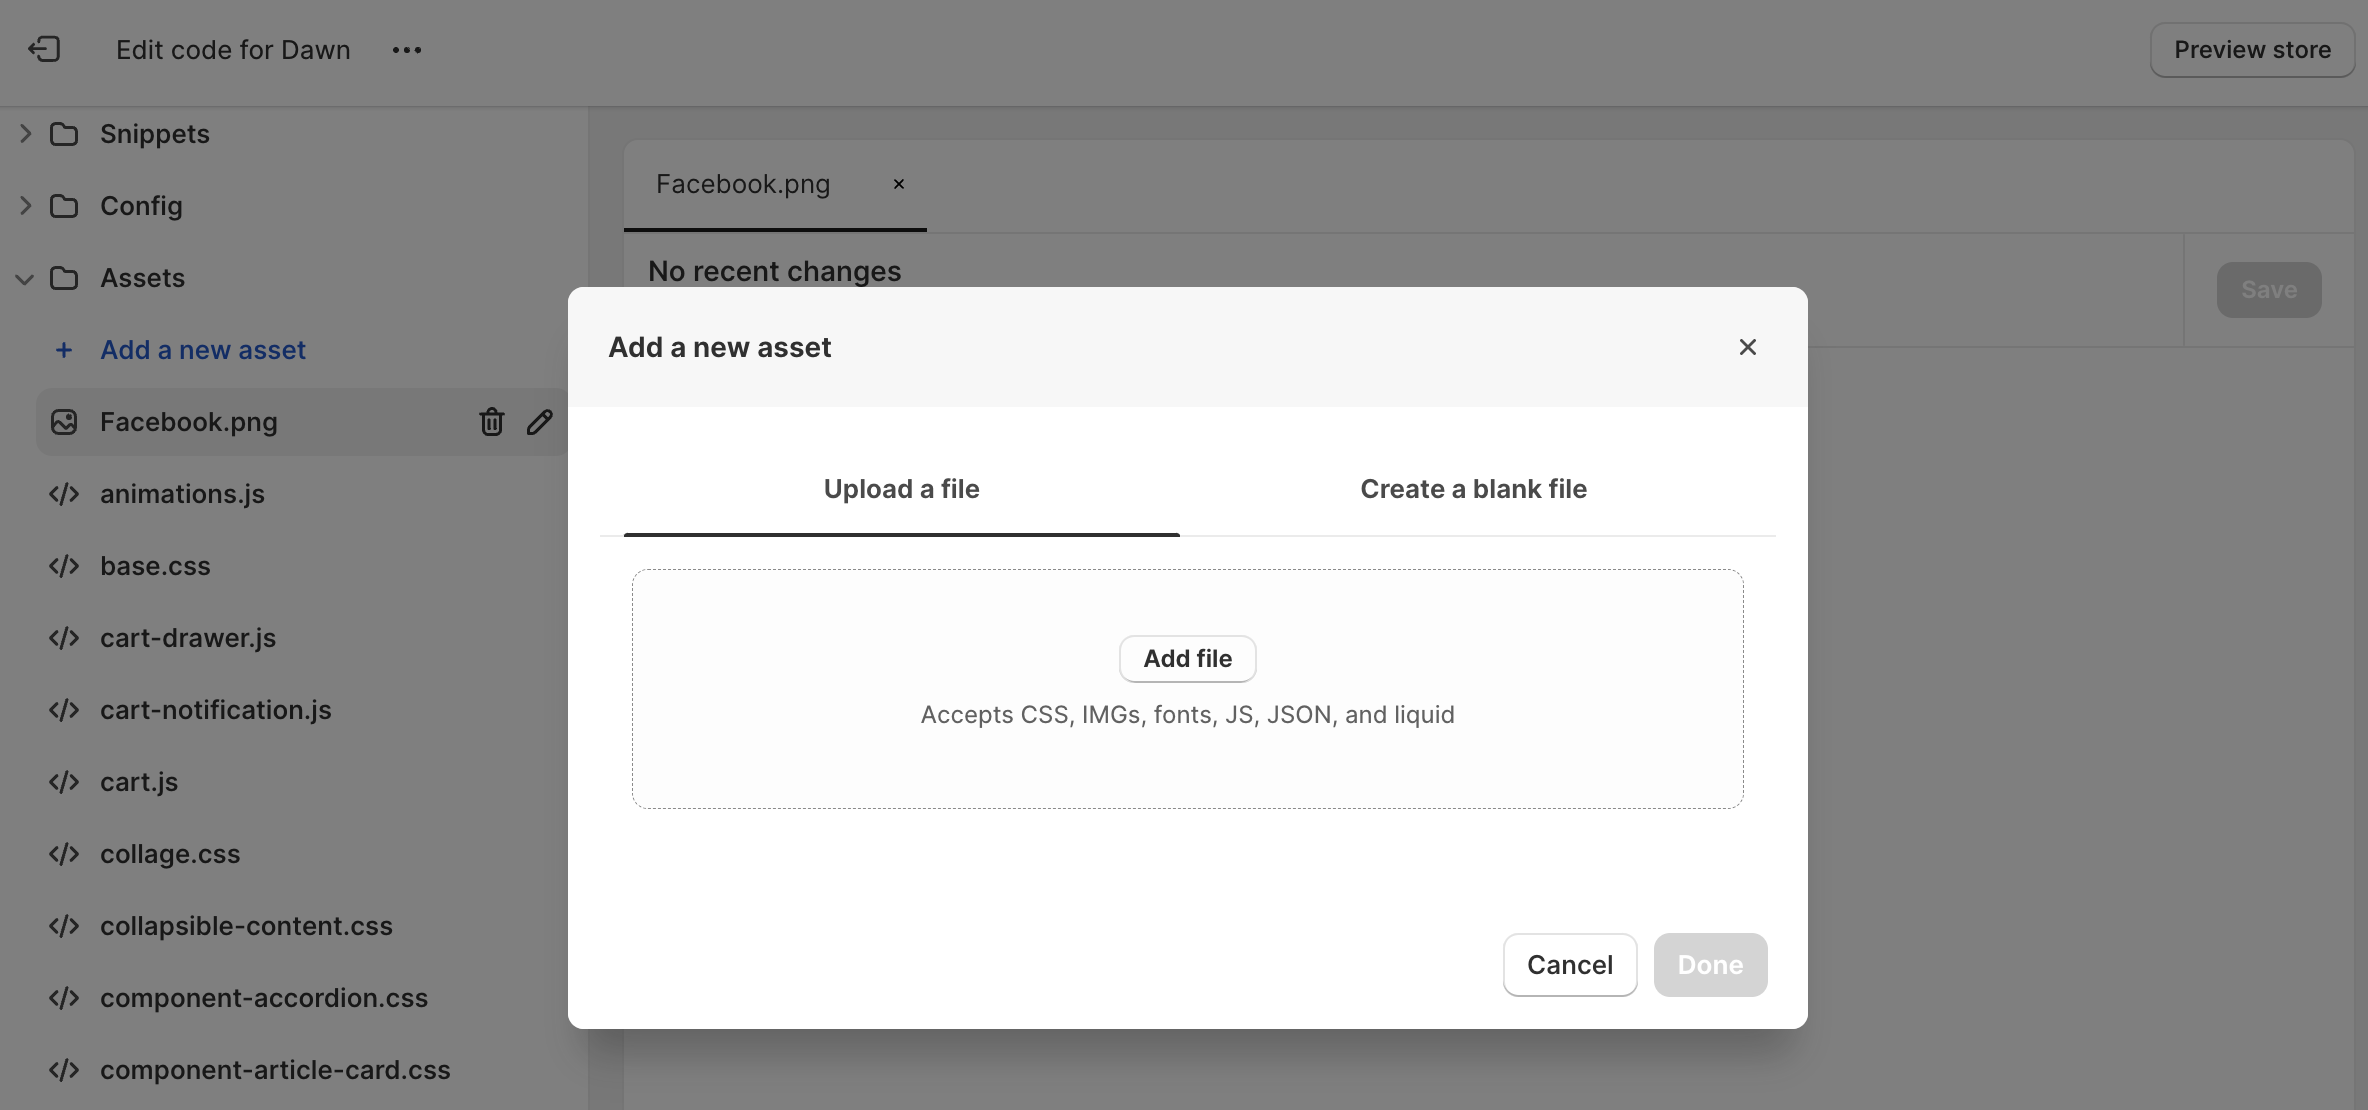Collapse the Assets folder chevron
2368x1110 pixels.
pyautogui.click(x=25, y=279)
